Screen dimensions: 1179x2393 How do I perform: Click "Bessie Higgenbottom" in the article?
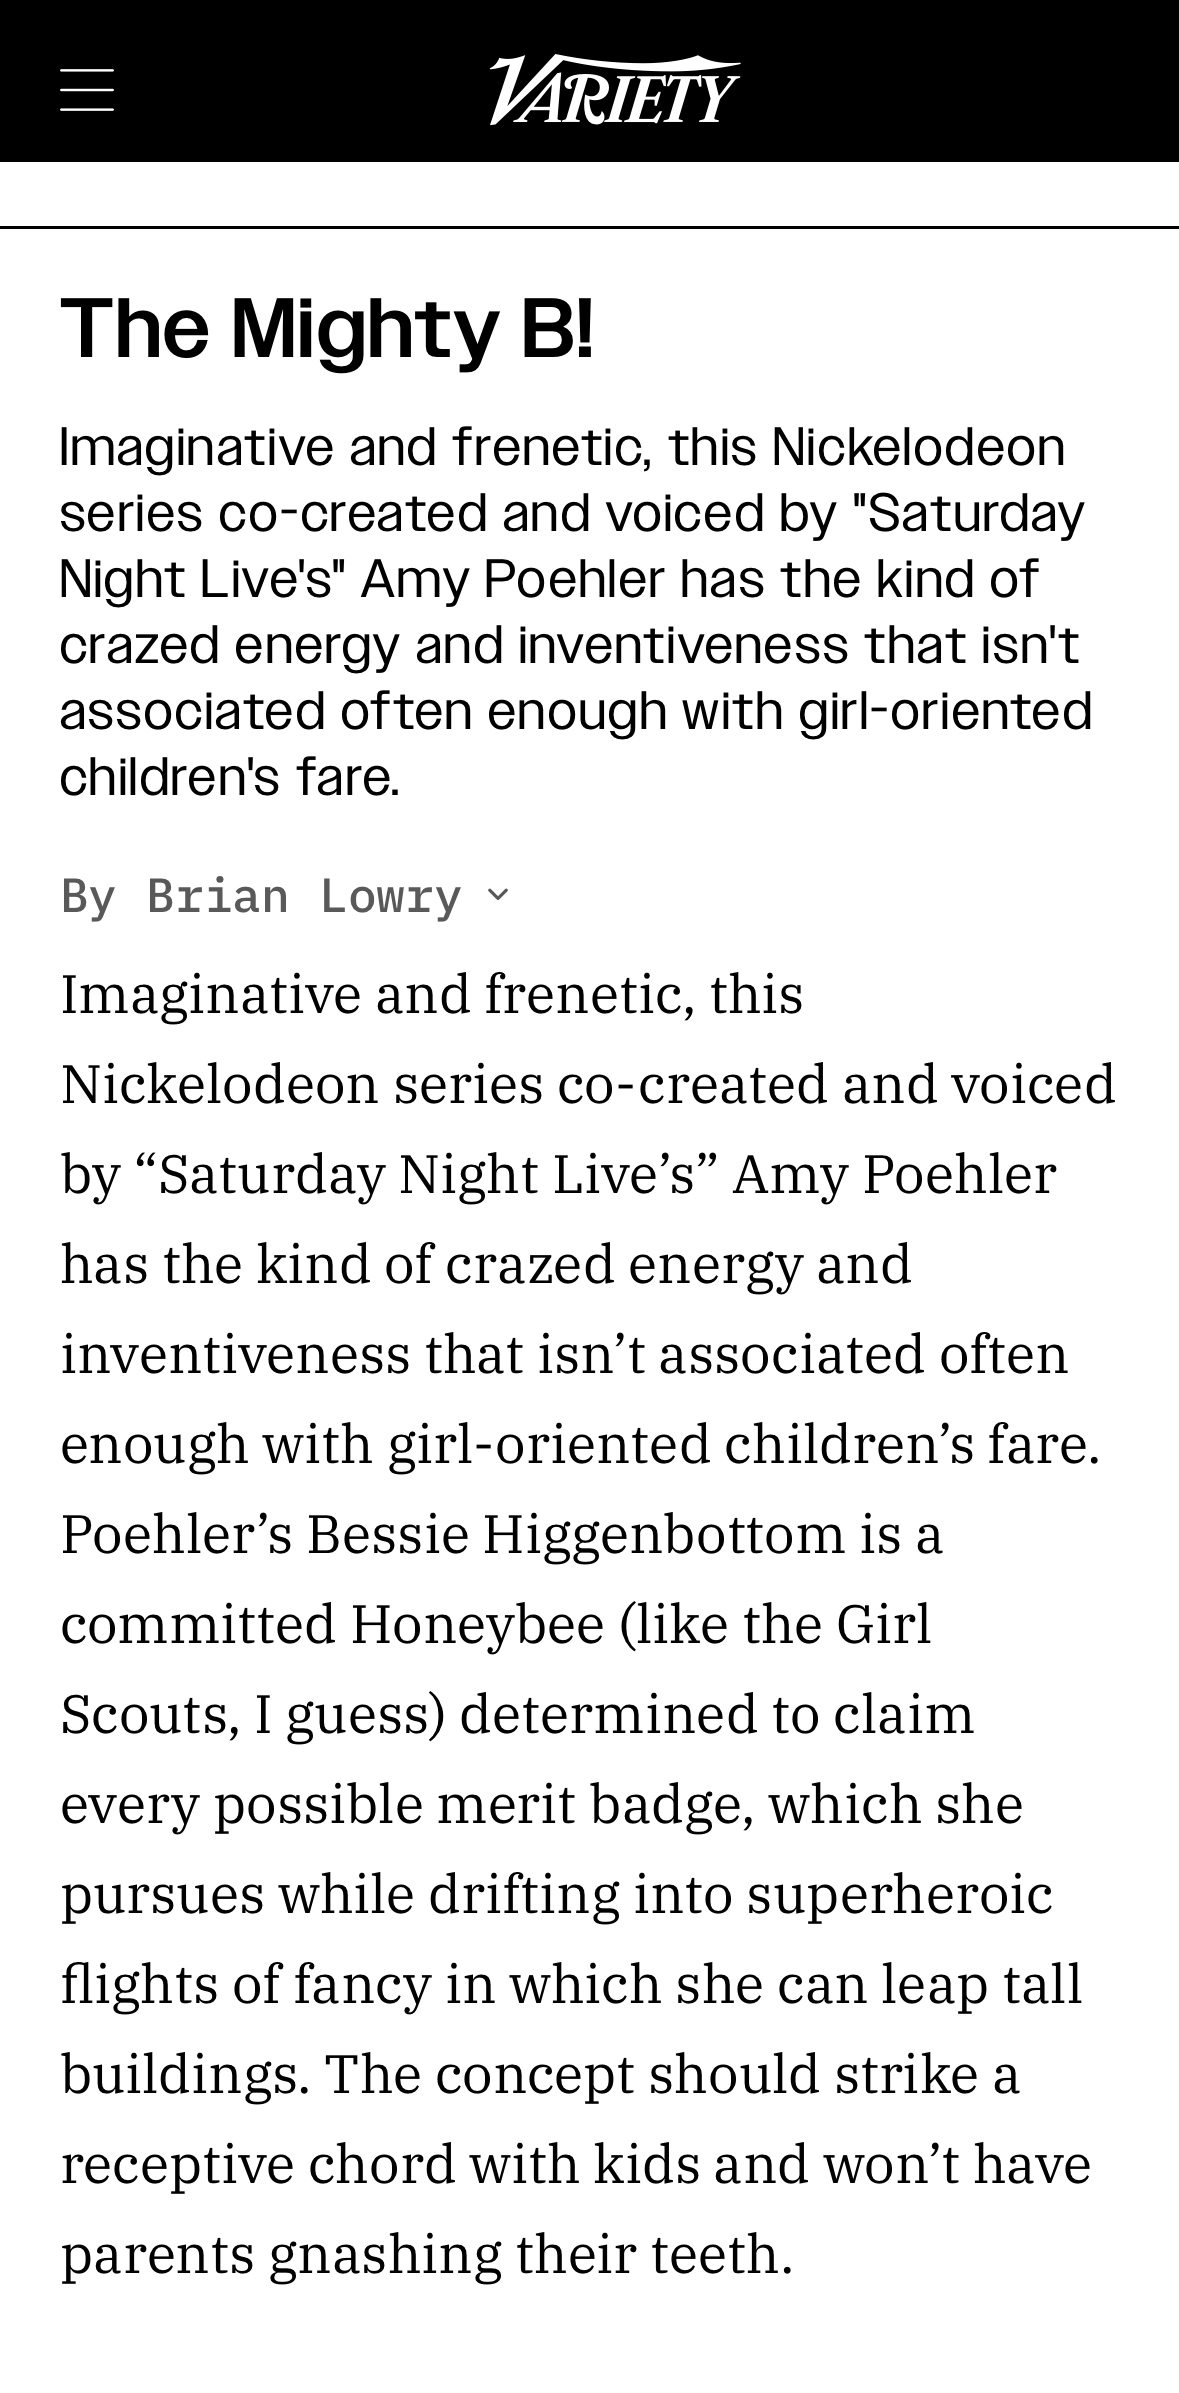575,1534
